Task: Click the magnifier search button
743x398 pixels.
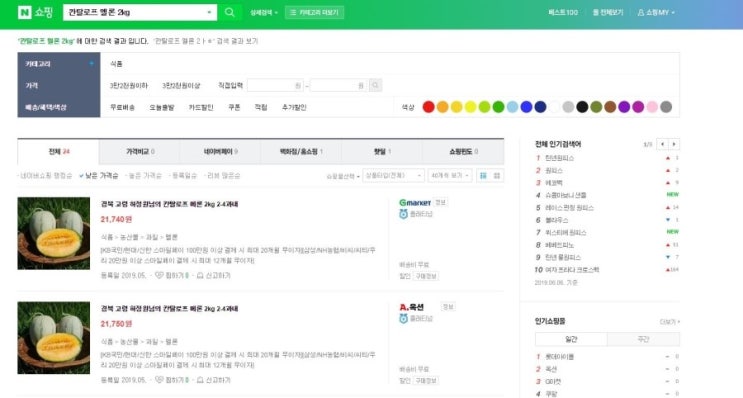Action: coord(229,12)
